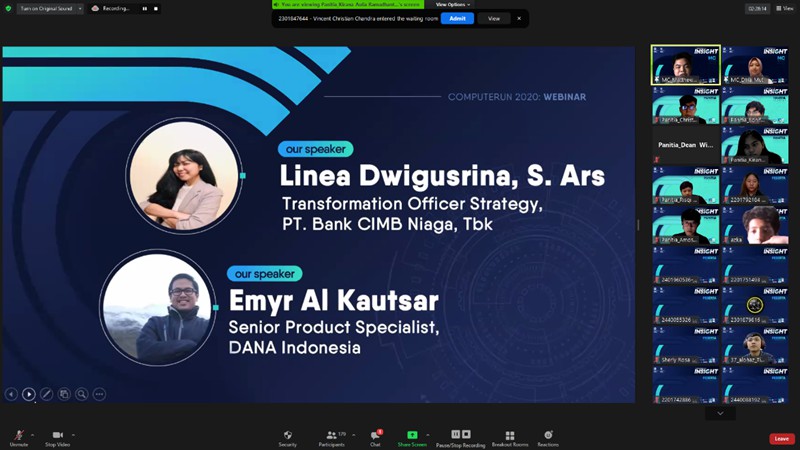Image resolution: width=800 pixels, height=450 pixels.
Task: Go to the previous slide in the presentation
Action: point(11,394)
